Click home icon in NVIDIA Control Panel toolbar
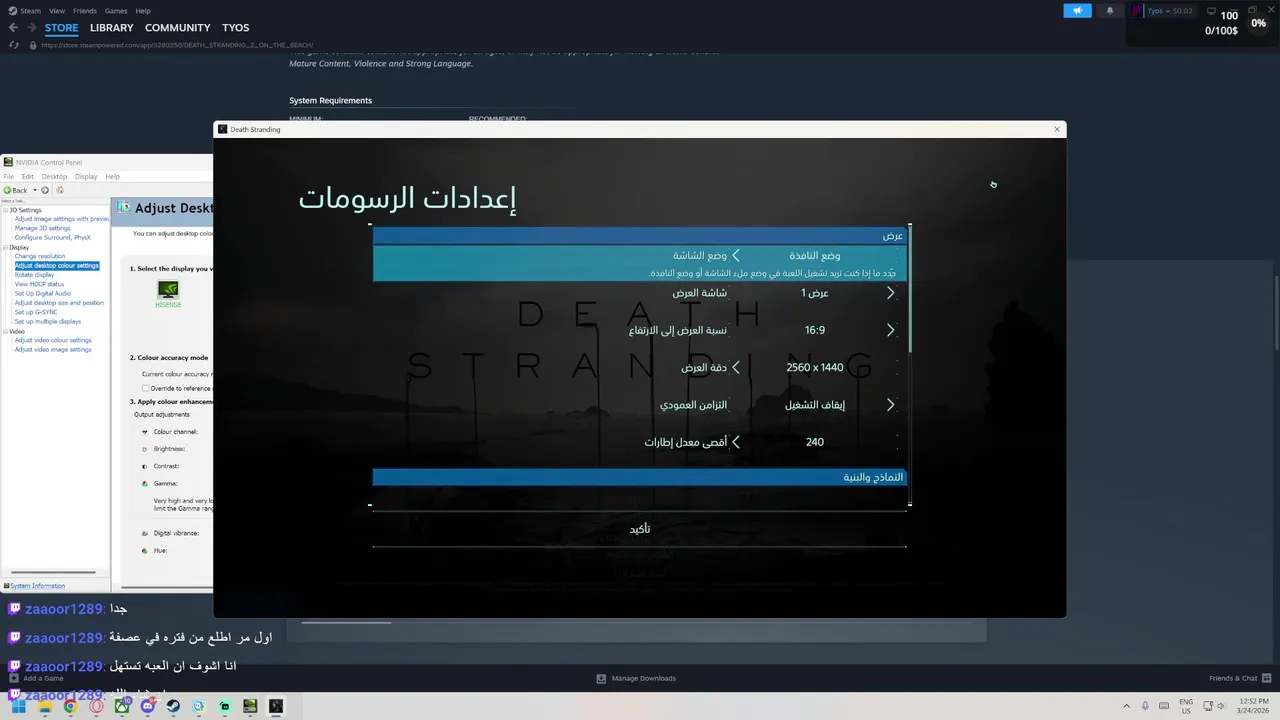 (x=59, y=190)
